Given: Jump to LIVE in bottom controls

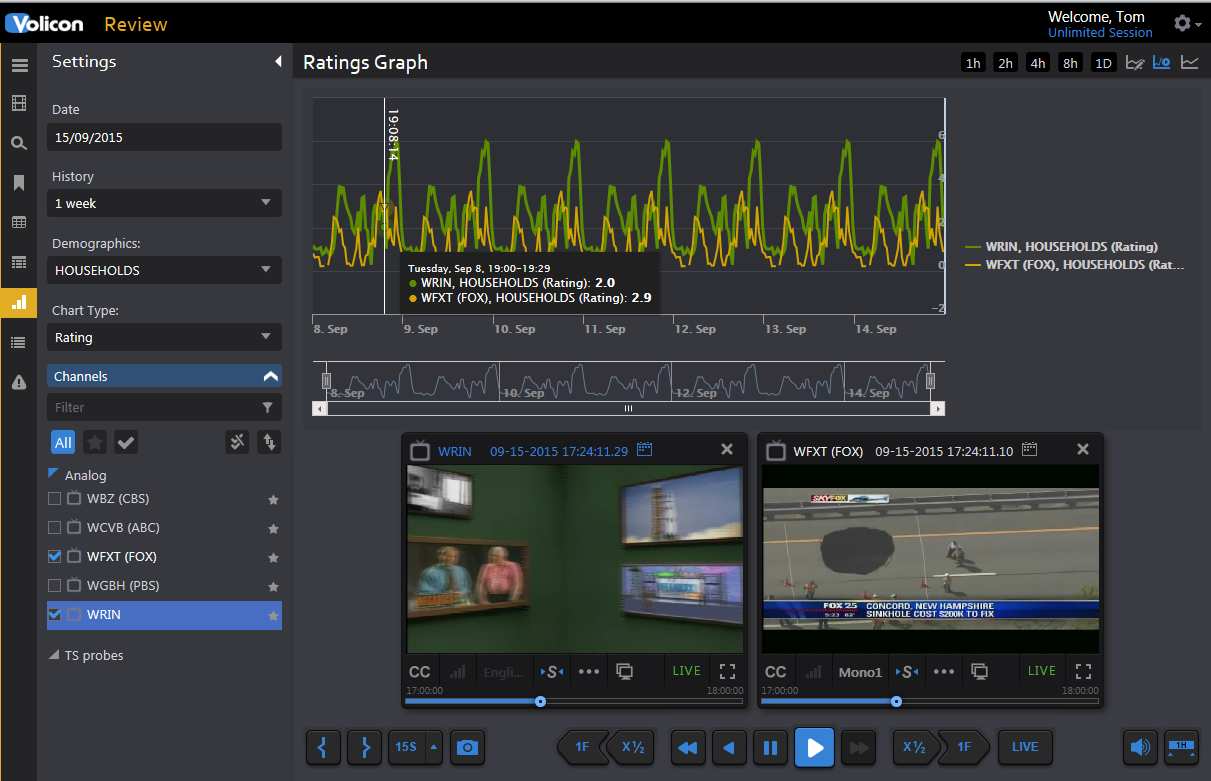Looking at the screenshot, I should [1024, 747].
